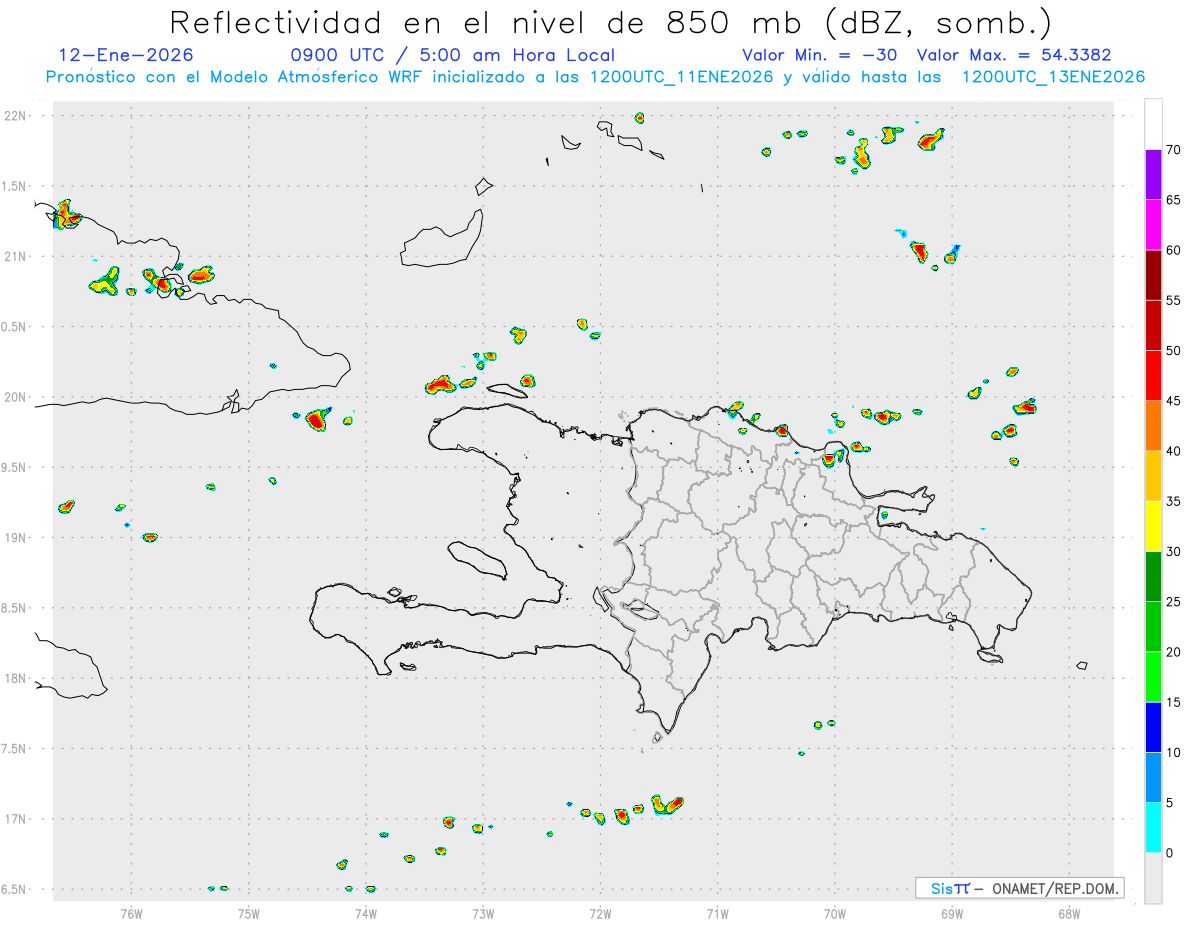Click the purple colorbar band between 65 and 70
This screenshot has height=927, width=1200.
pos(1153,175)
